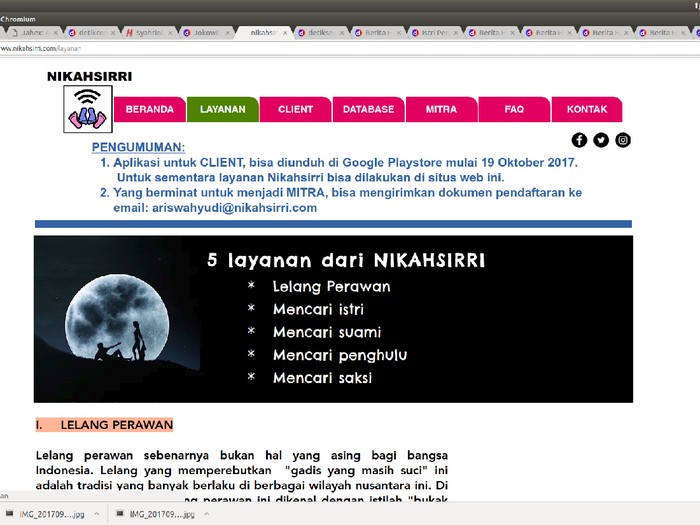The width and height of the screenshot is (700, 525).
Task: Go to the BERANDA page
Action: point(150,109)
